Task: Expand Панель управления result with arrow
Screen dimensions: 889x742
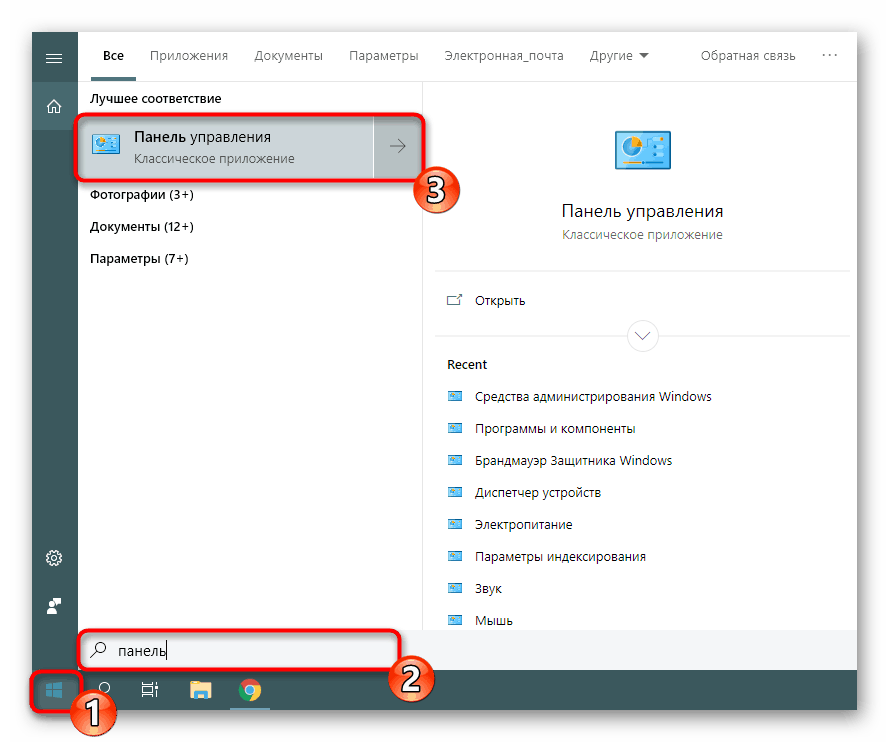Action: [398, 146]
